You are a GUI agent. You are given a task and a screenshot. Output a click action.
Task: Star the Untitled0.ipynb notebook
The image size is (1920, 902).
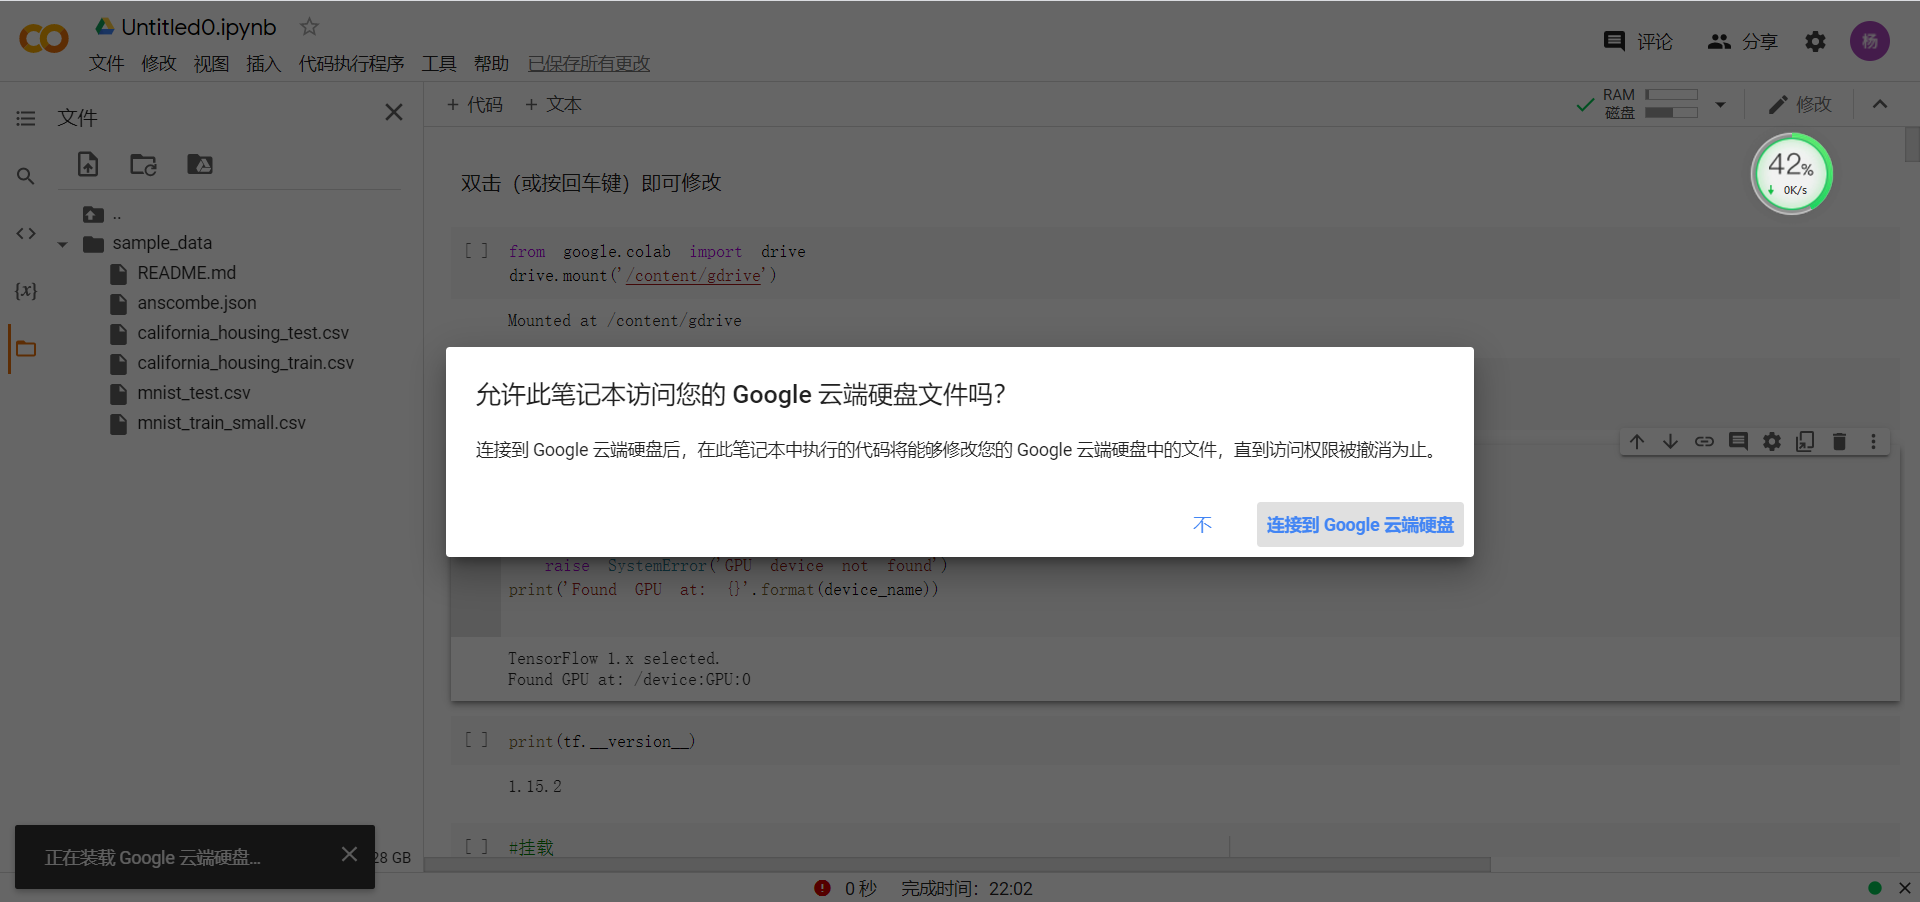(309, 27)
